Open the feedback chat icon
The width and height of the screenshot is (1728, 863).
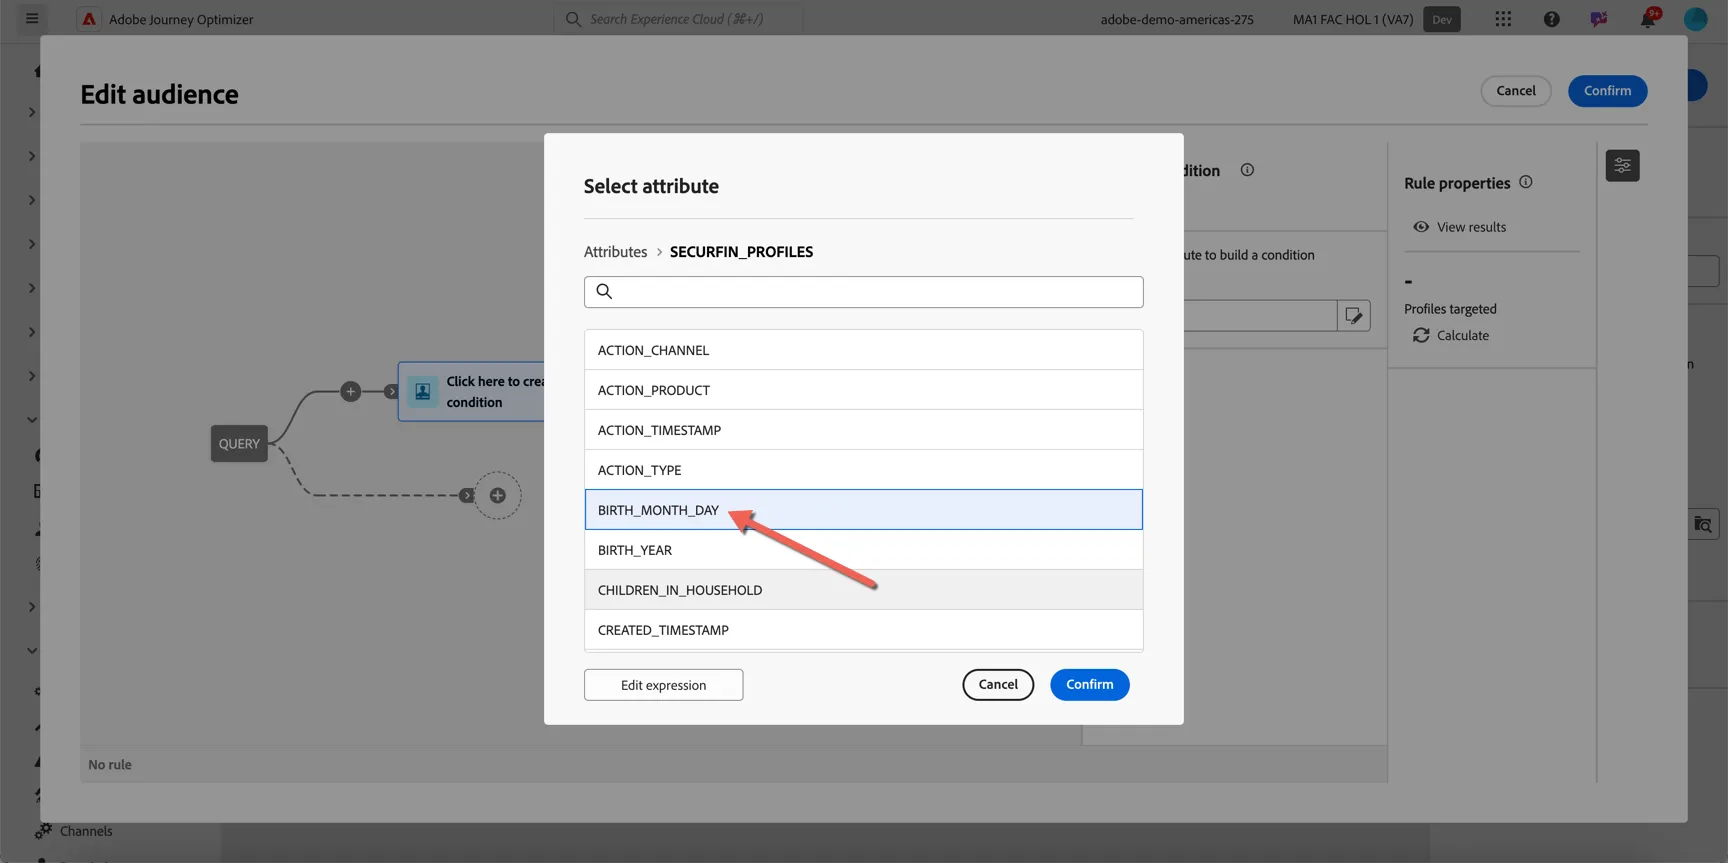click(1599, 19)
